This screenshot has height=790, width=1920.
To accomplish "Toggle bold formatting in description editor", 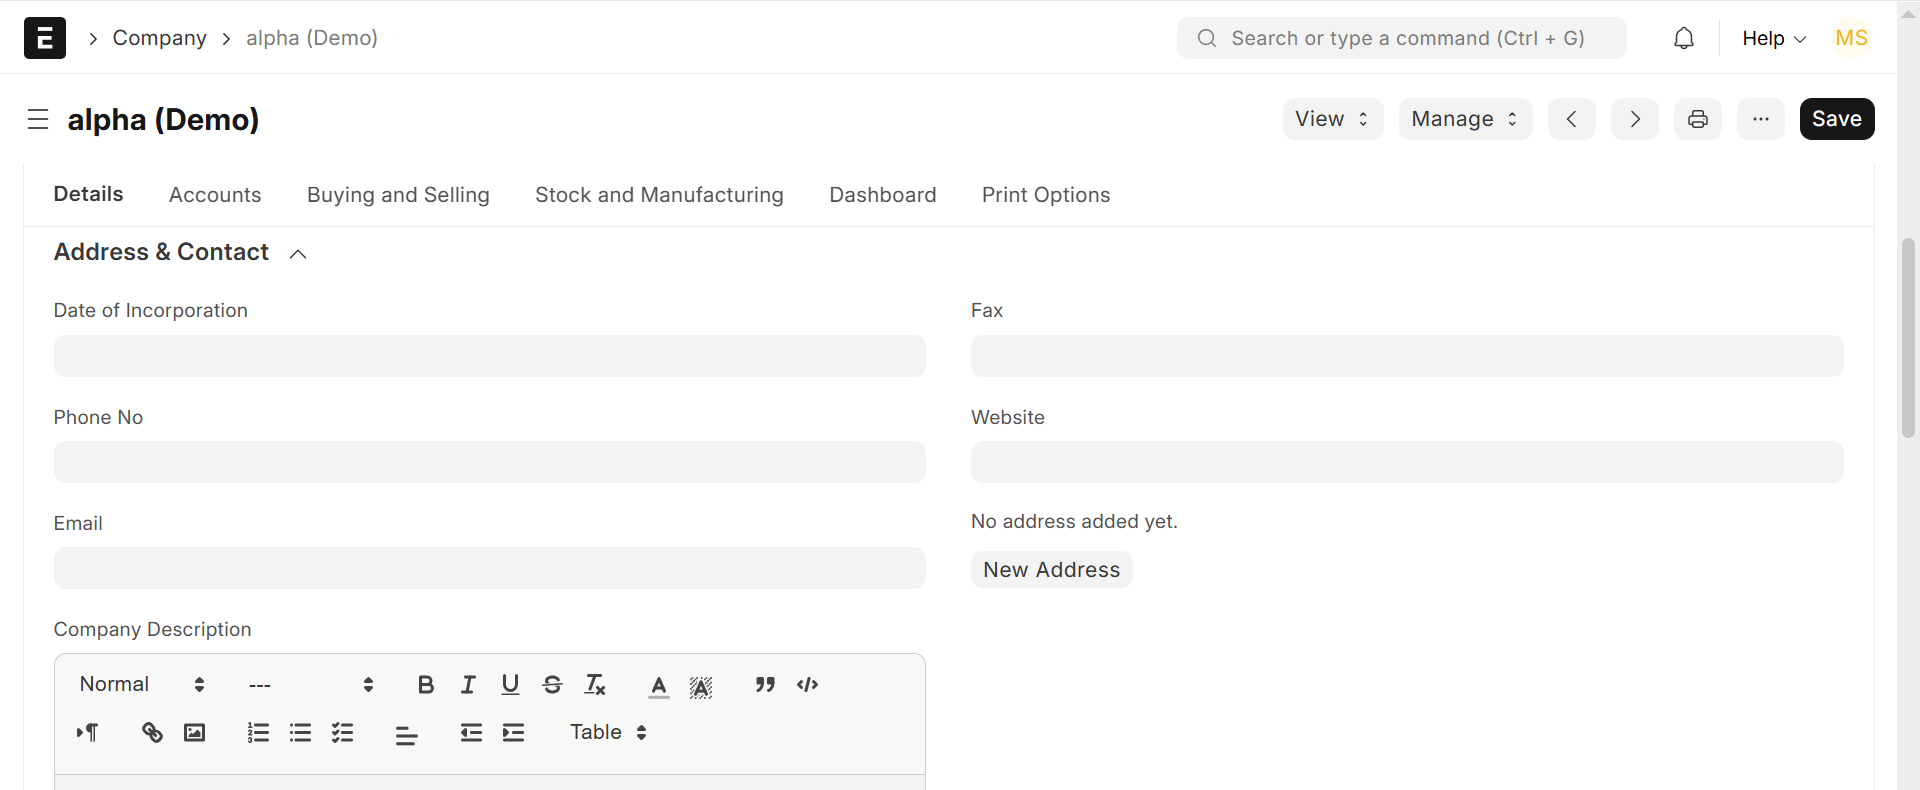I will pyautogui.click(x=426, y=685).
